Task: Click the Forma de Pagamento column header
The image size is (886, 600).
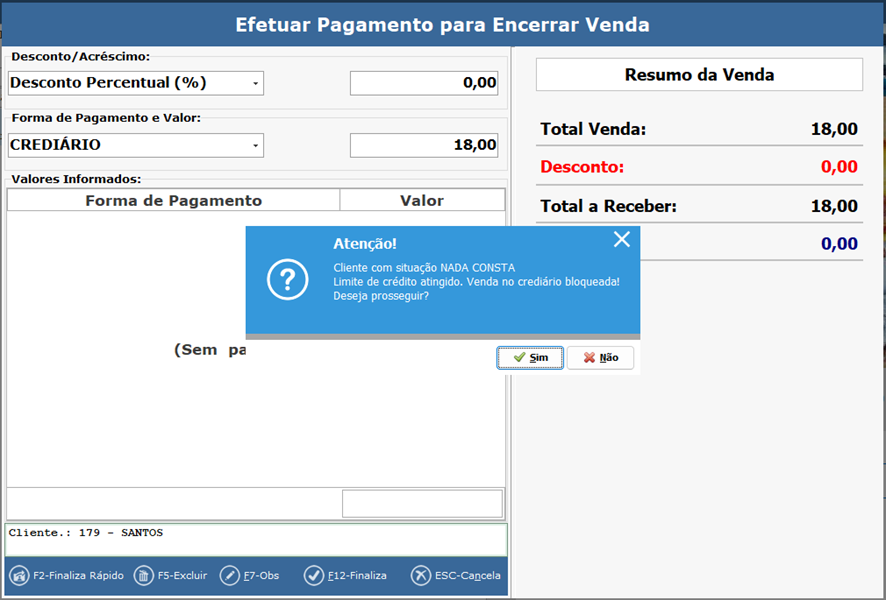Action: [173, 200]
